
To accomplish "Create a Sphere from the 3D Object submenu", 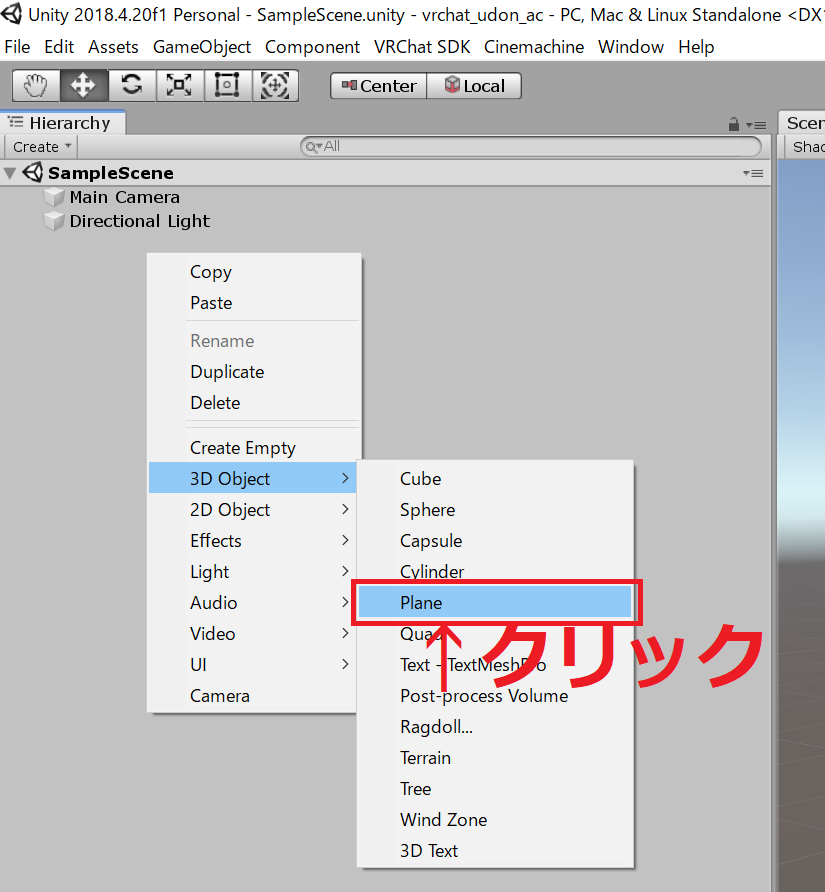I will click(x=495, y=510).
